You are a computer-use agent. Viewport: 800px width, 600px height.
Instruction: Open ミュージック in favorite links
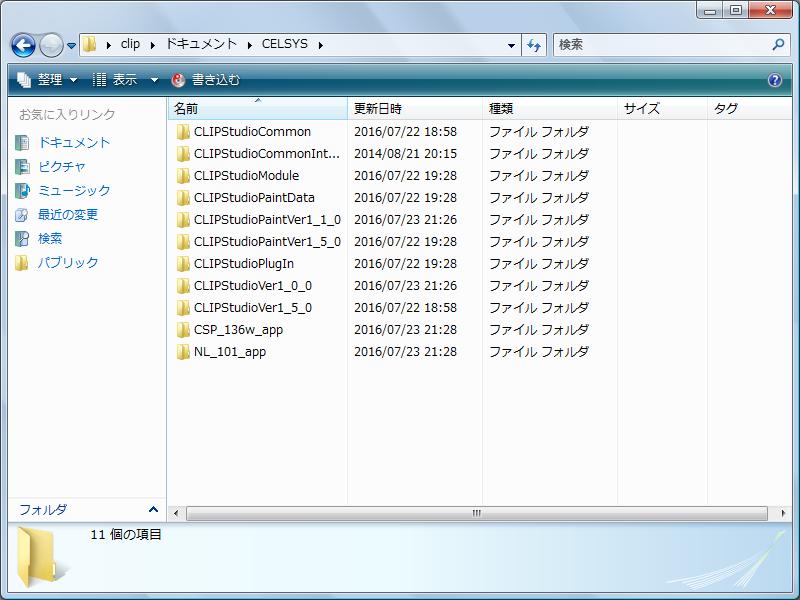pyautogui.click(x=74, y=190)
